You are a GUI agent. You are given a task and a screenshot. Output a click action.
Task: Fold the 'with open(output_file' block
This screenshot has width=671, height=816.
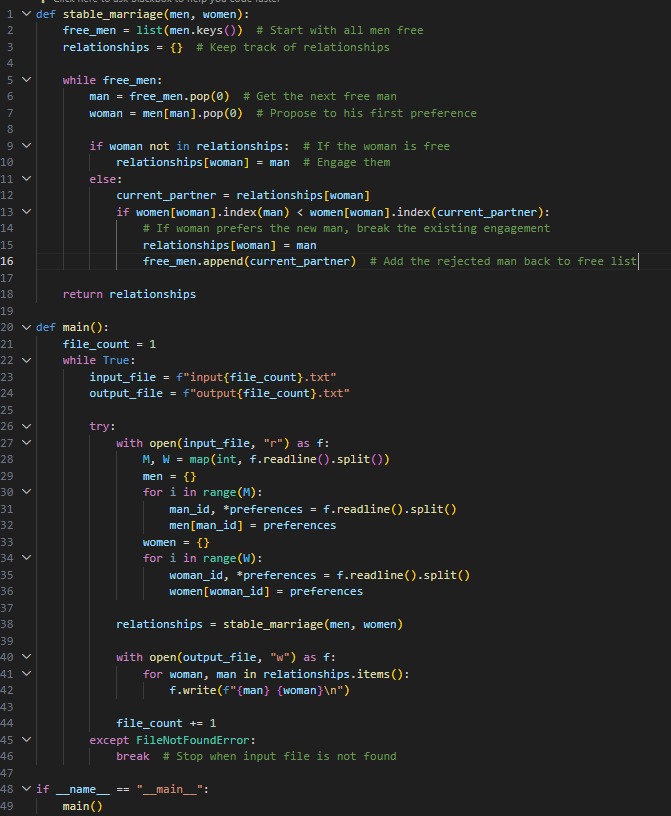26,657
